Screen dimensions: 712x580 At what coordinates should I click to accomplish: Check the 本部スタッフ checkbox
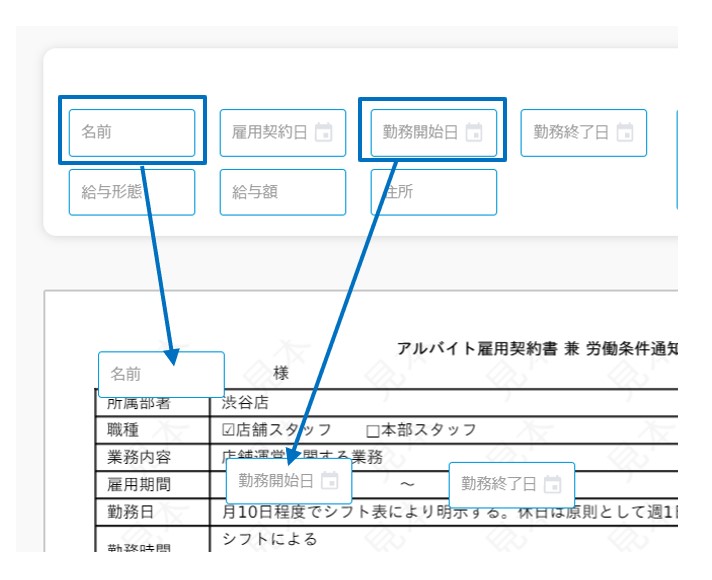(372, 431)
